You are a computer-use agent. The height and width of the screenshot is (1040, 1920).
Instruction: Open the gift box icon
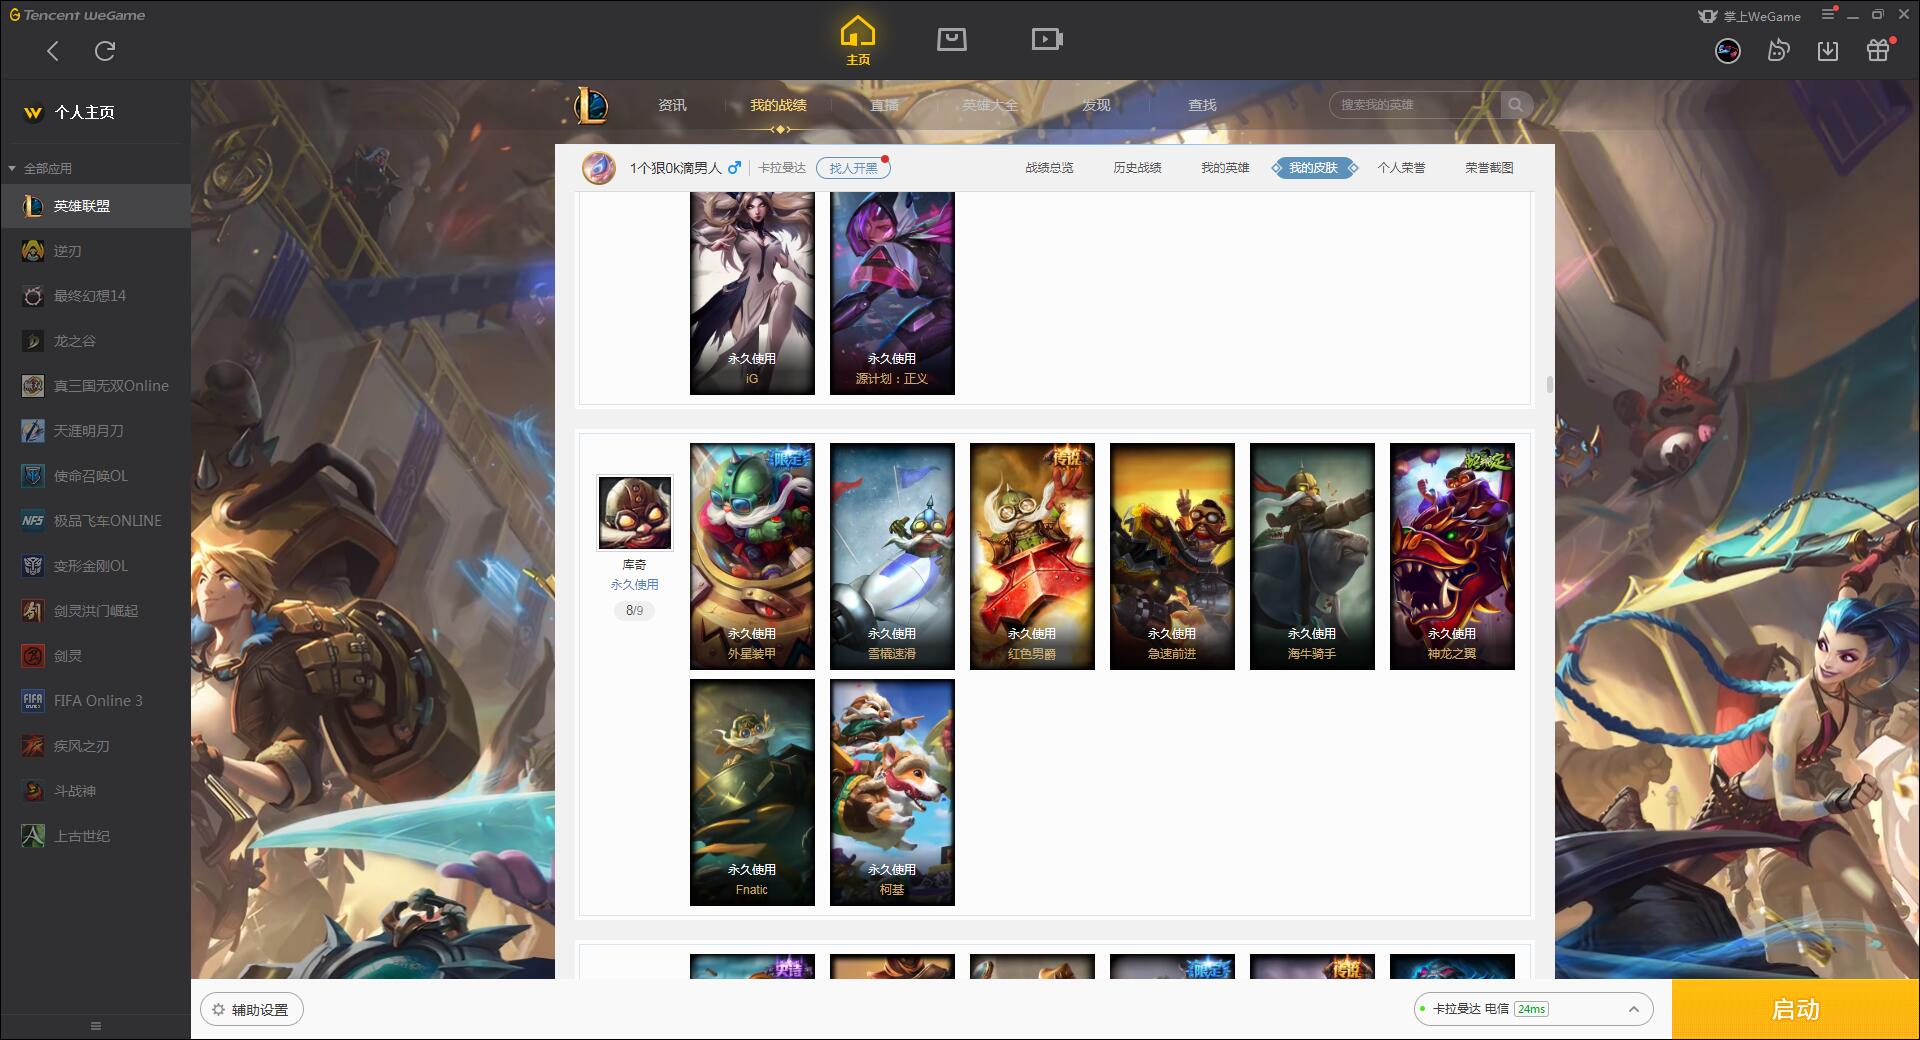click(1878, 51)
